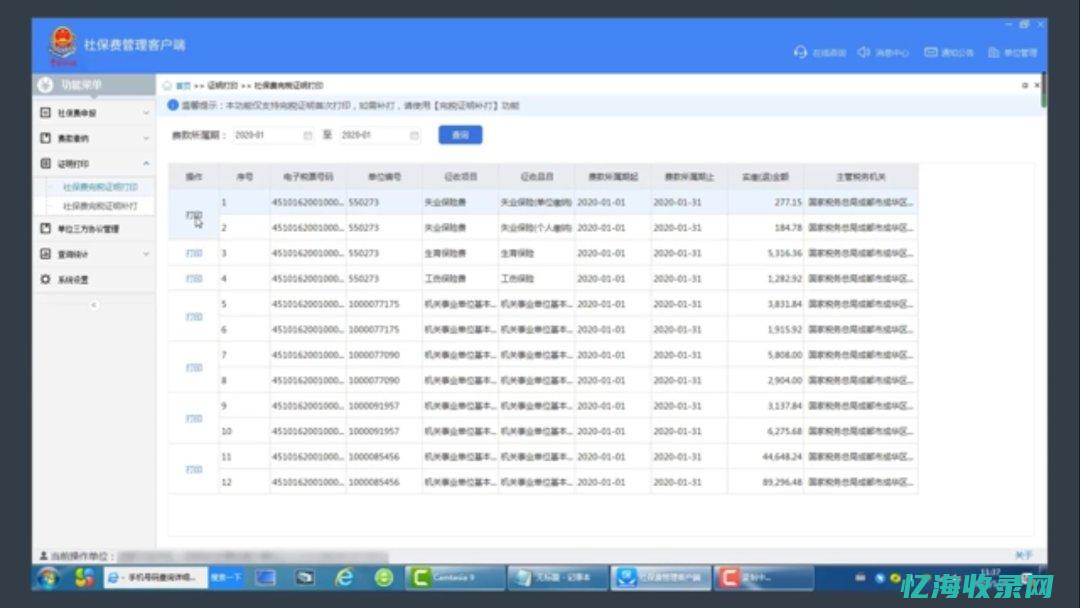Image resolution: width=1080 pixels, height=608 pixels.
Task: Click the home icon in breadcrumb
Action: [x=168, y=86]
